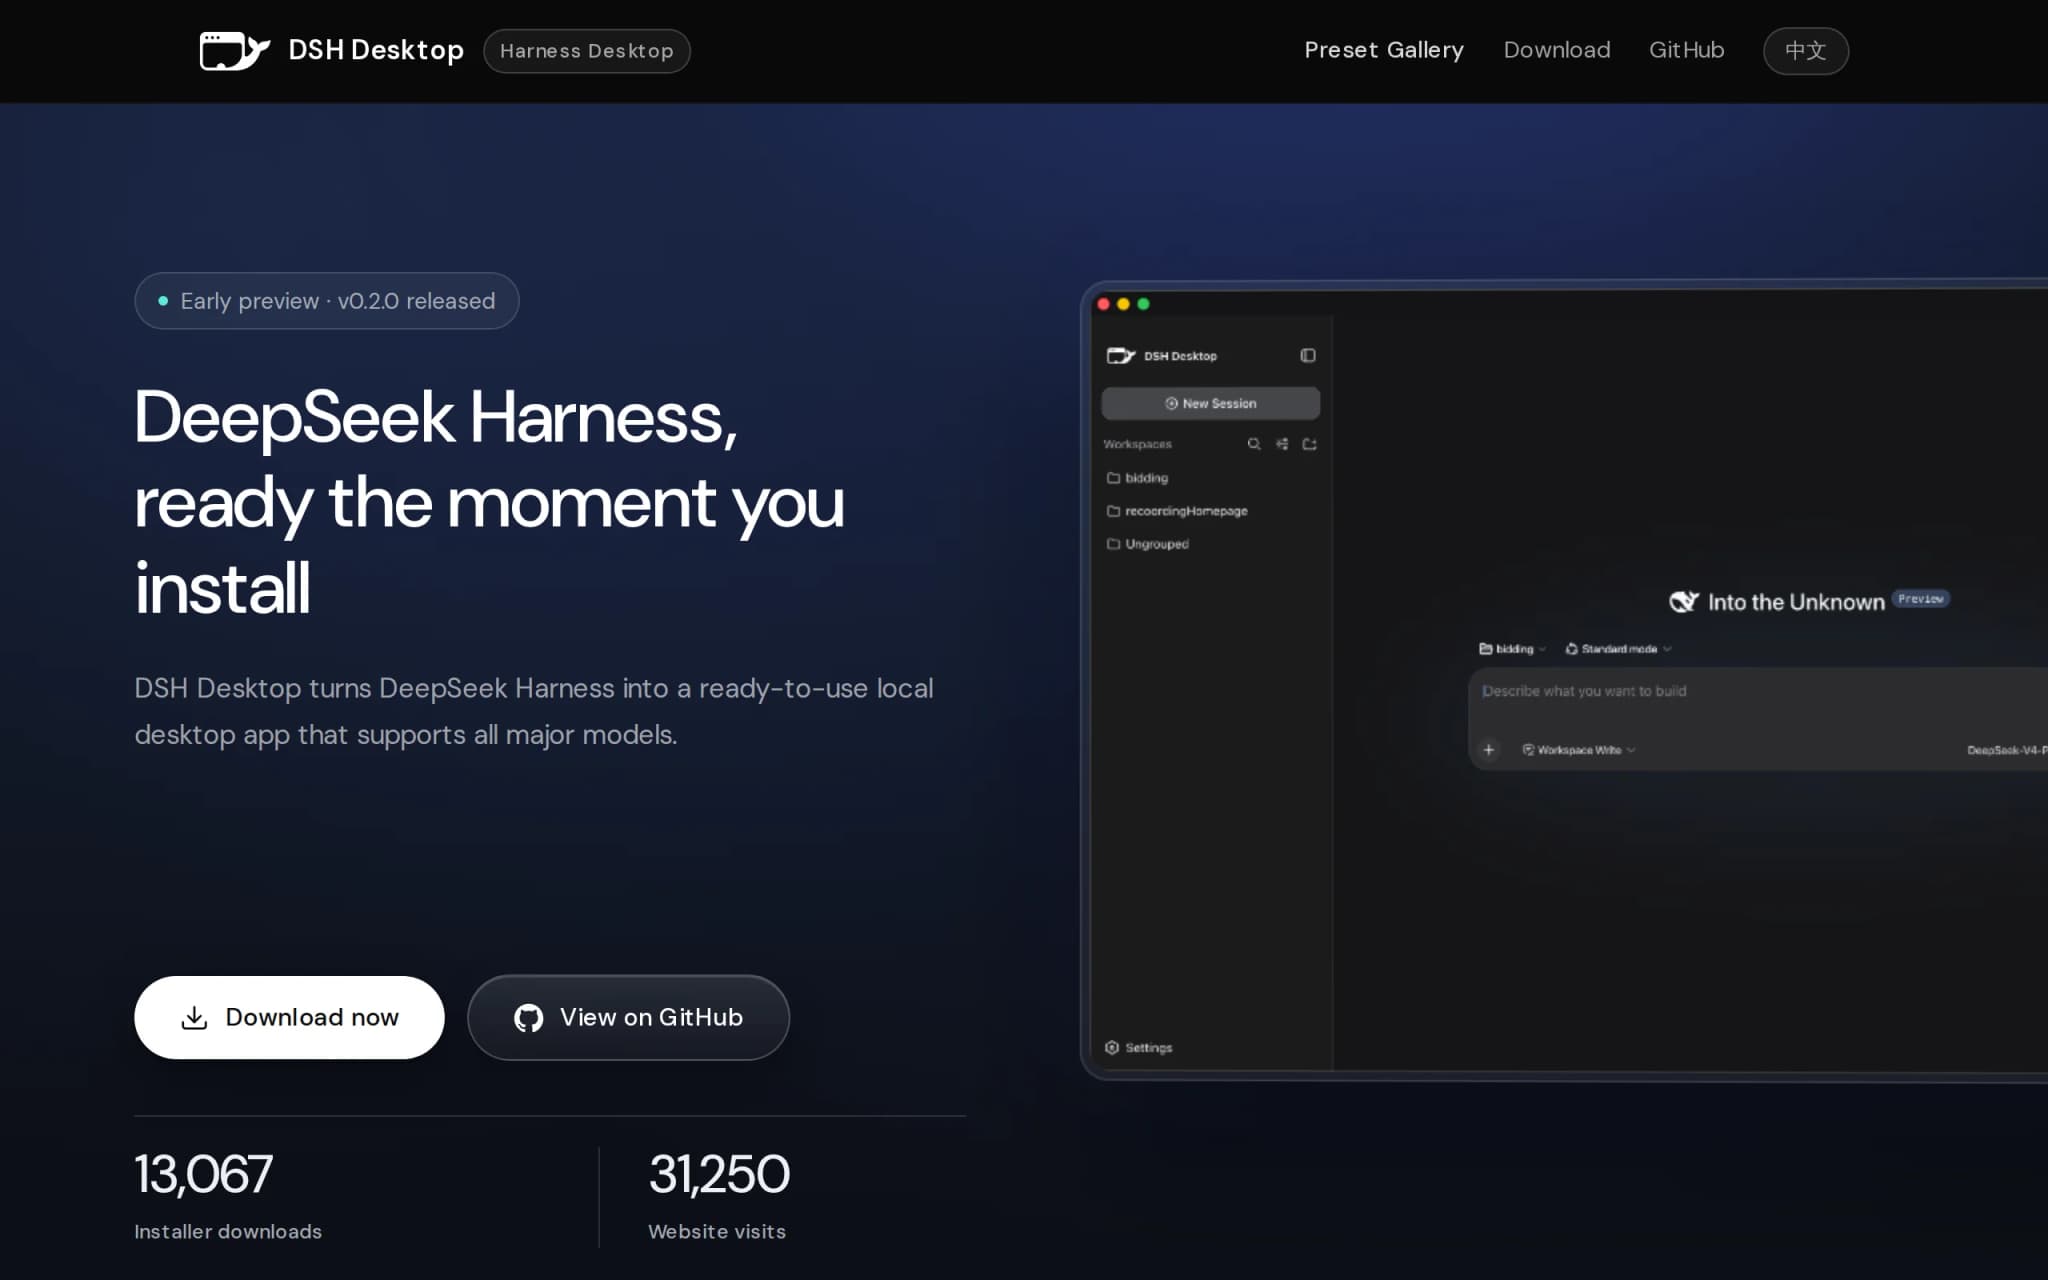Click the 31,250 website visits figure
The image size is (2048, 1280).
click(718, 1174)
